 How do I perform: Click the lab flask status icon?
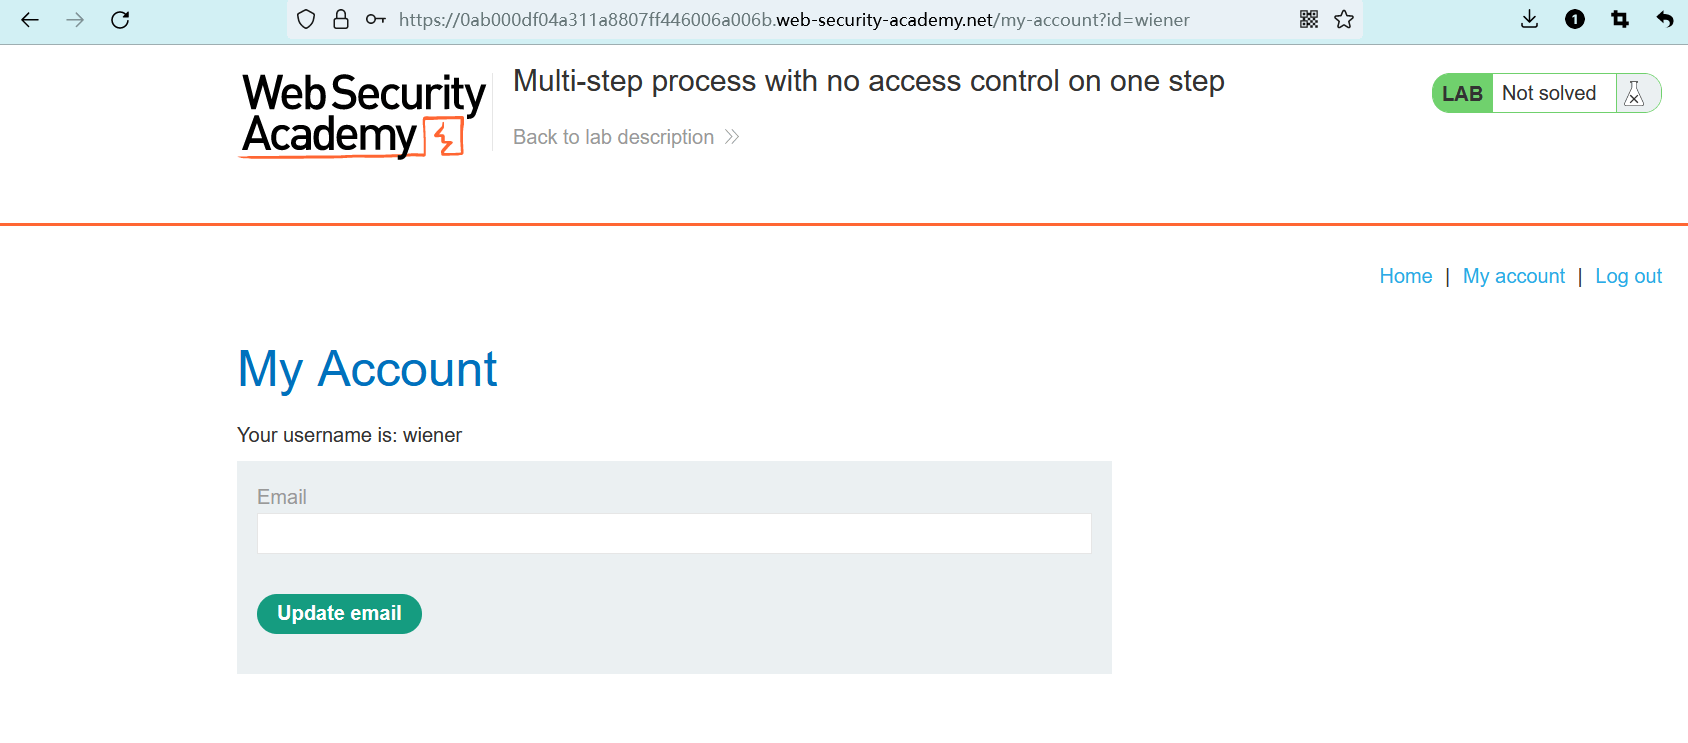click(1635, 93)
